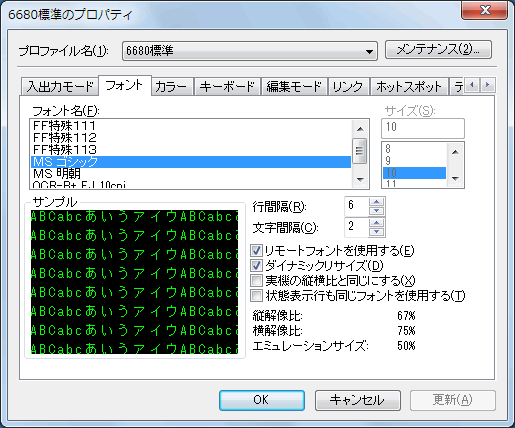The width and height of the screenshot is (515, 428).
Task: Open the 編集モード tab
Action: tap(294, 87)
